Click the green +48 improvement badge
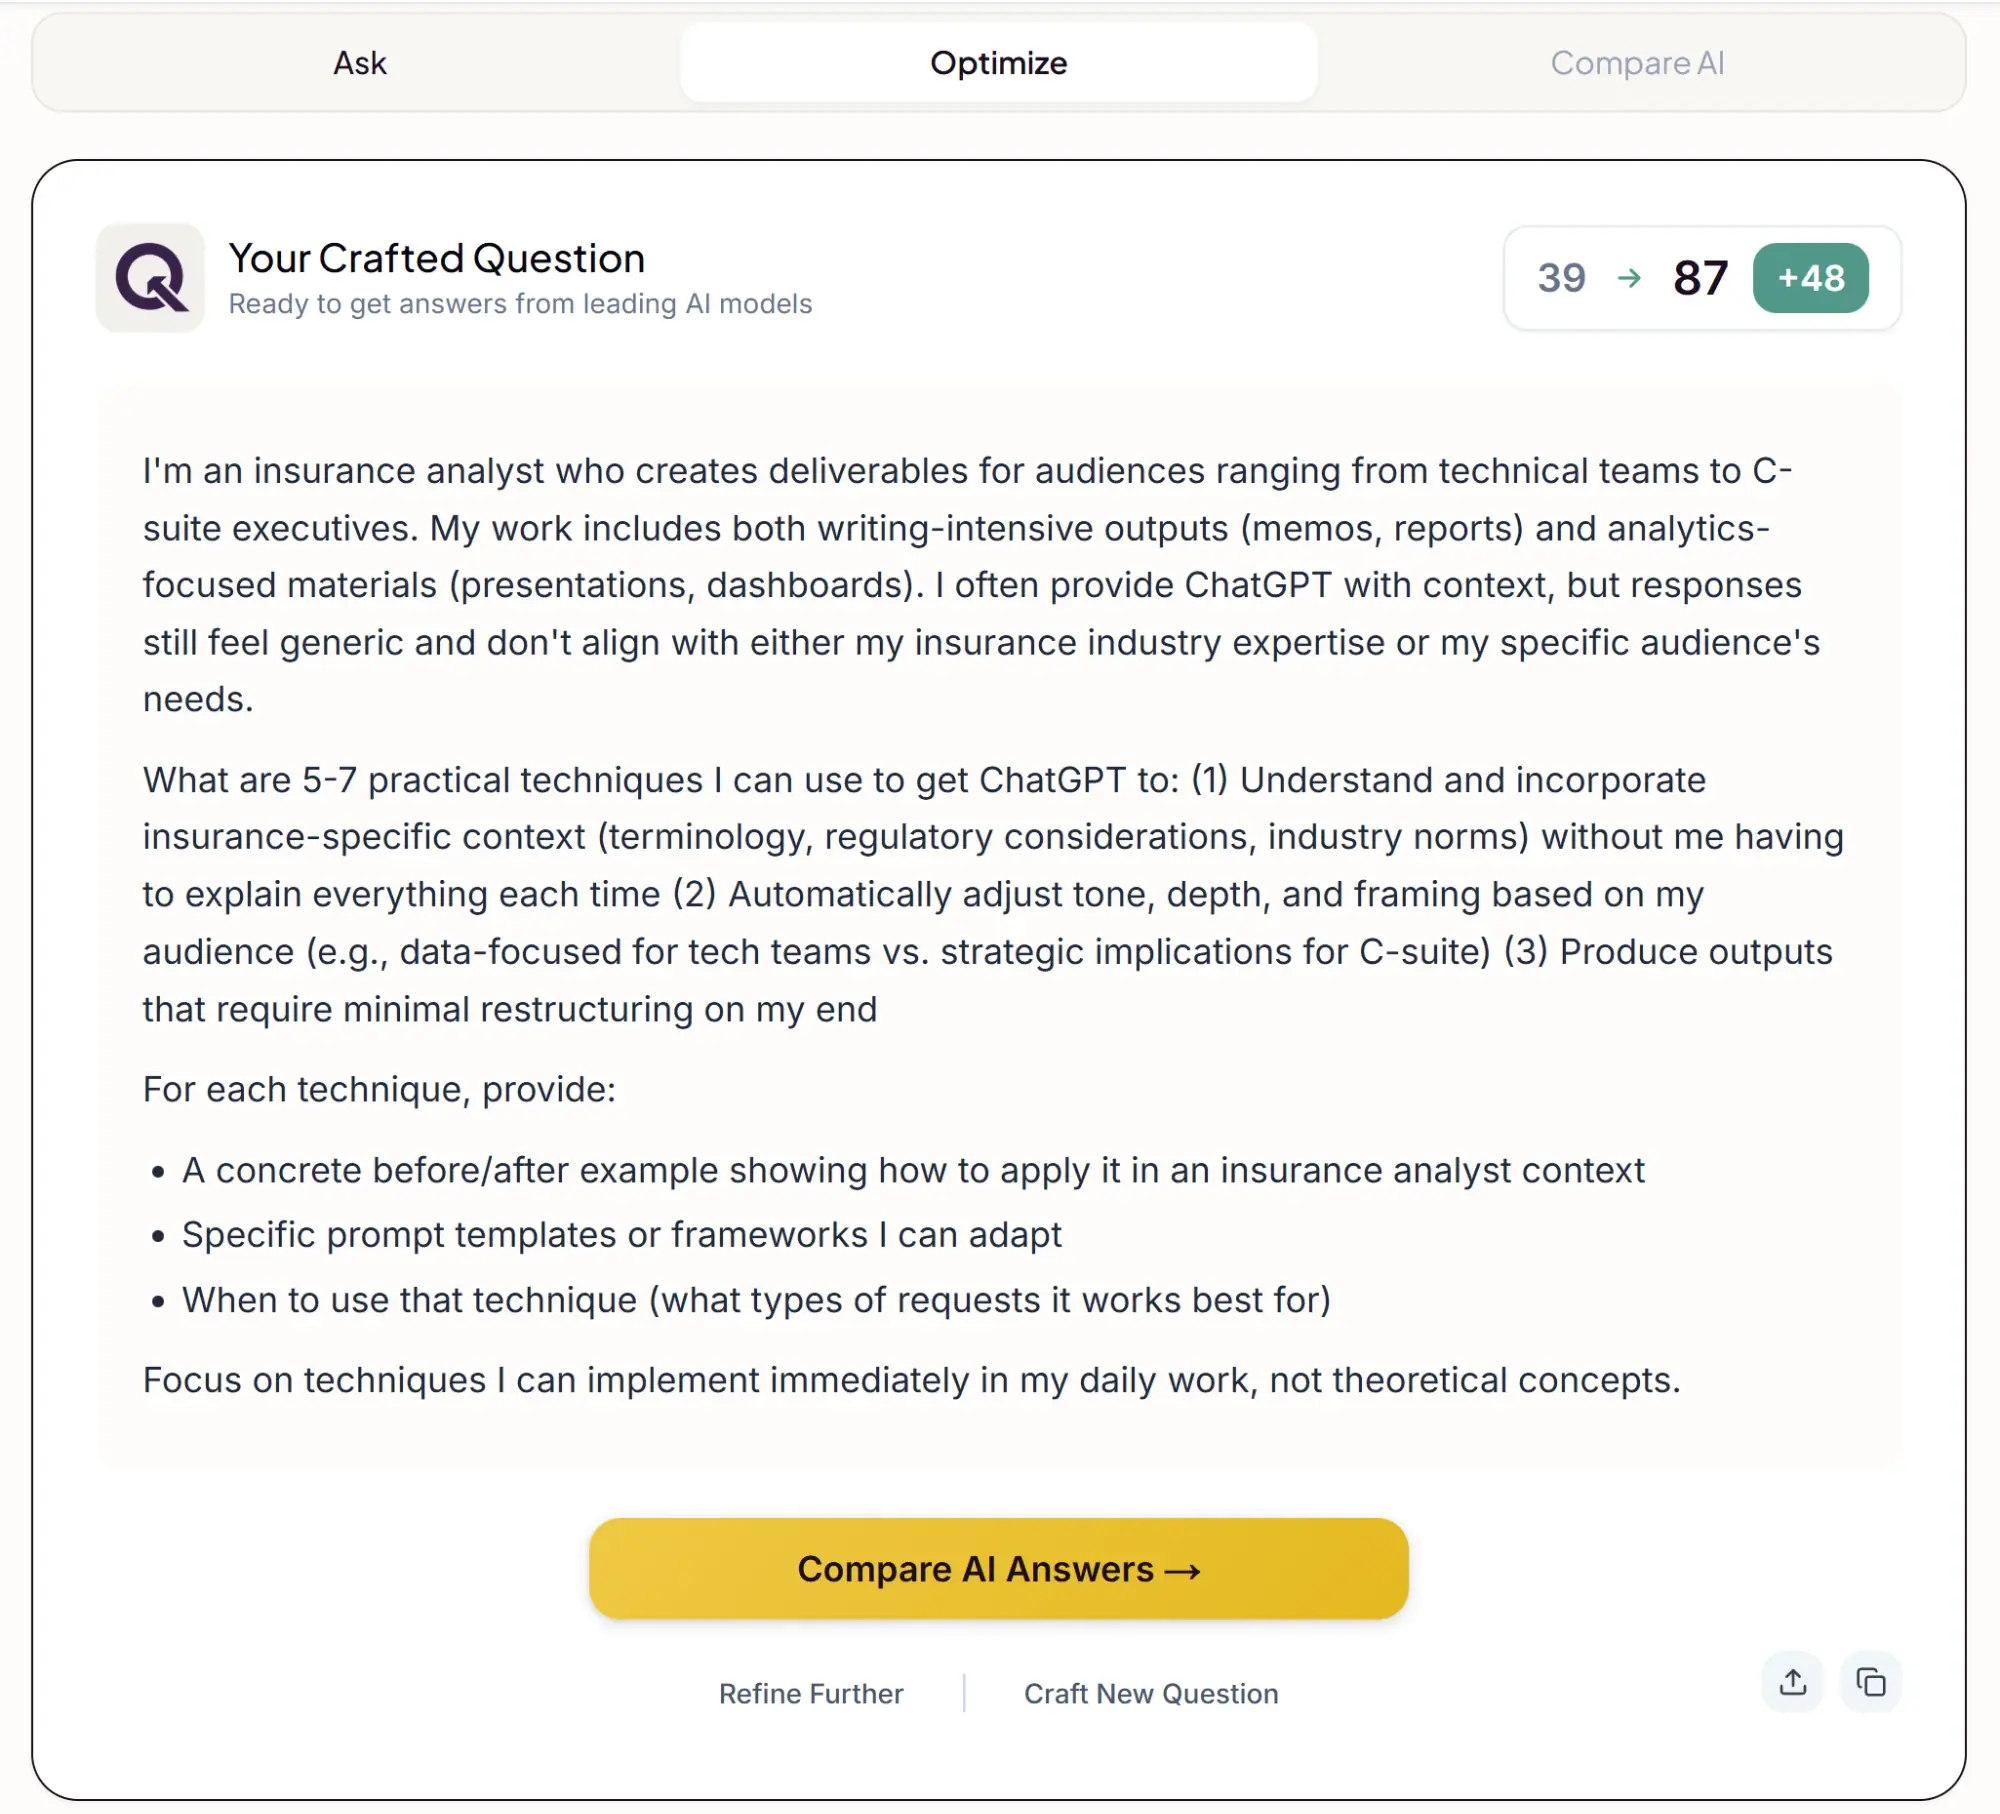This screenshot has height=1814, width=2000. coord(1812,279)
